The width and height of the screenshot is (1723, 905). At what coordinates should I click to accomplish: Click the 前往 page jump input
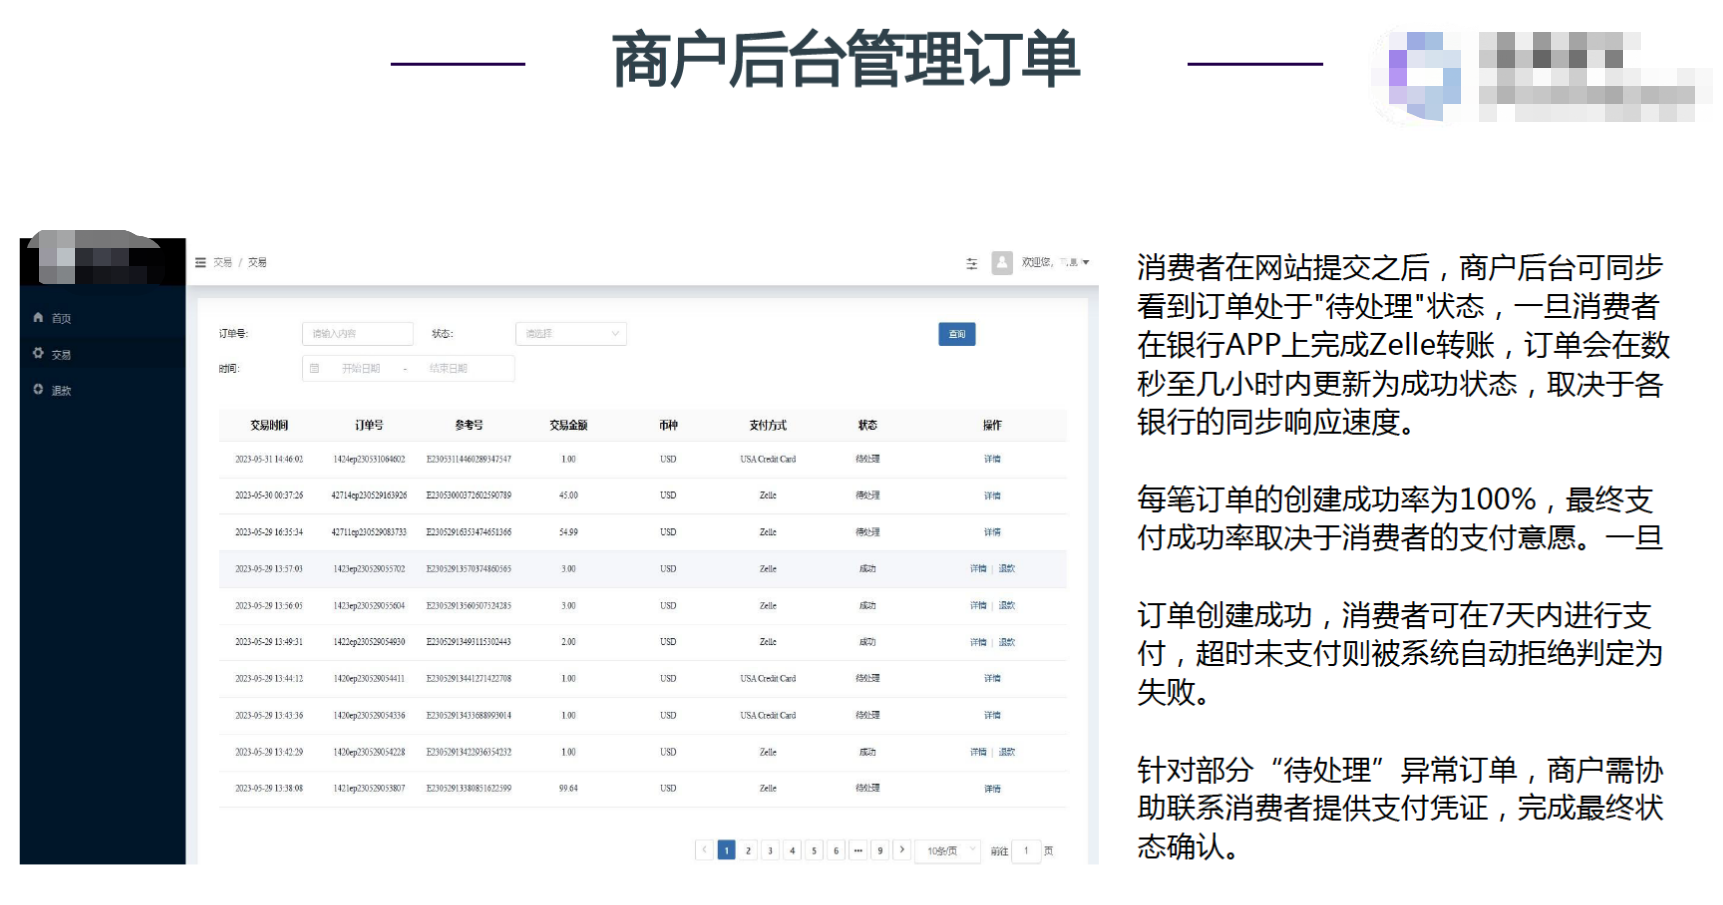point(1026,851)
